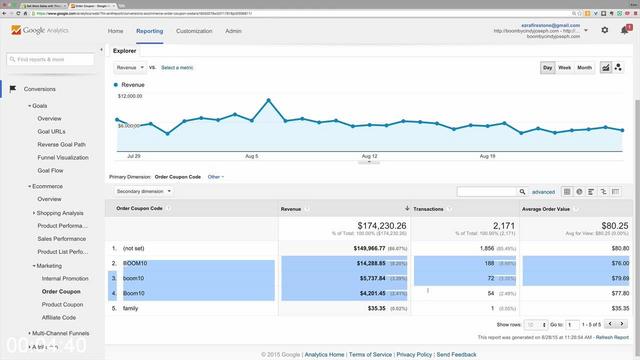Open the settings gear icon

[604, 30]
